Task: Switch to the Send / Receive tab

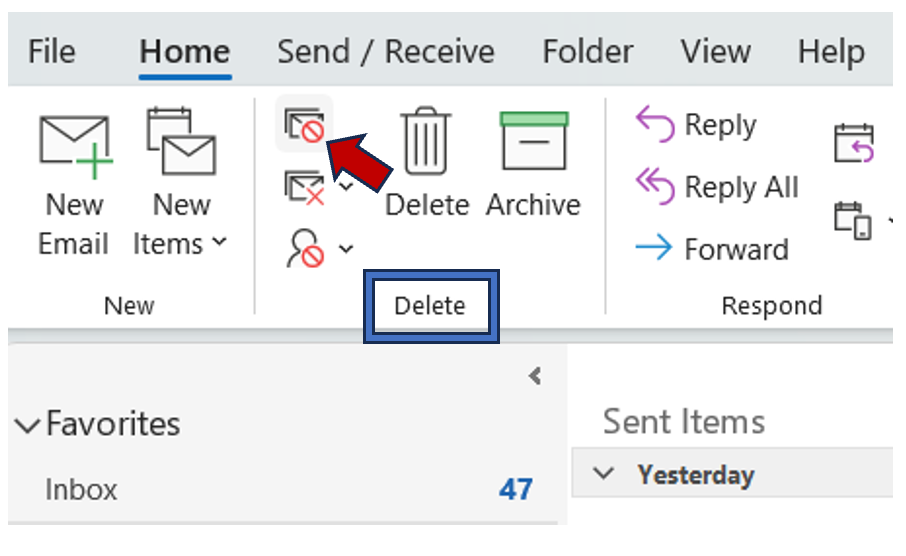Action: point(385,52)
